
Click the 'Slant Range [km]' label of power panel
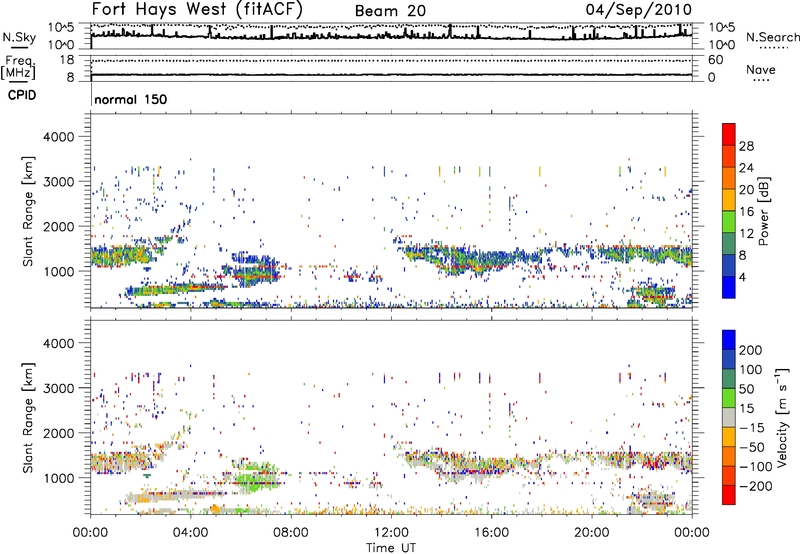[x=28, y=211]
